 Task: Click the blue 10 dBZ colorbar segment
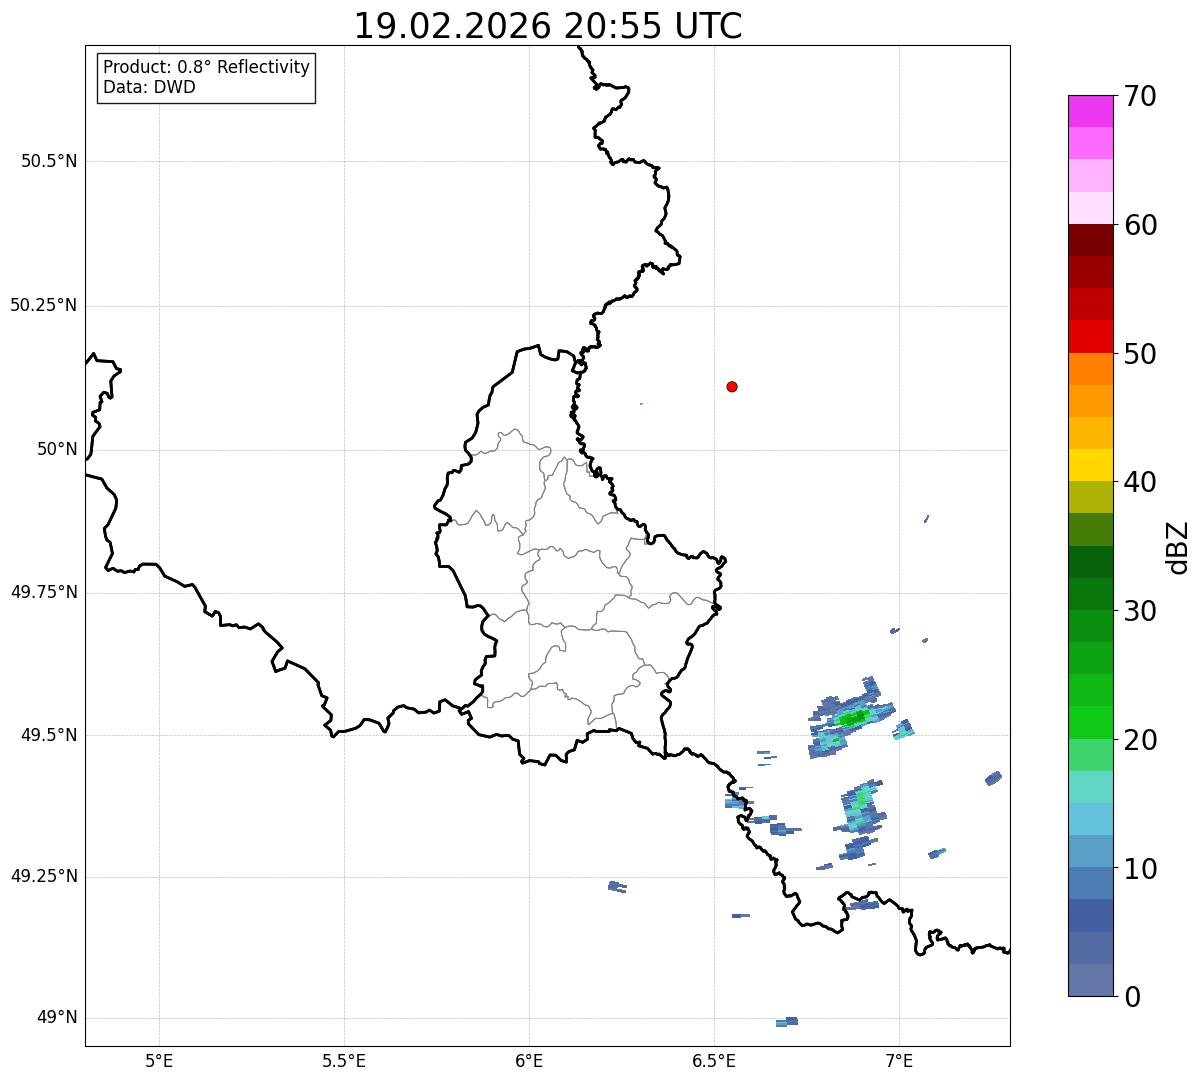click(1090, 851)
